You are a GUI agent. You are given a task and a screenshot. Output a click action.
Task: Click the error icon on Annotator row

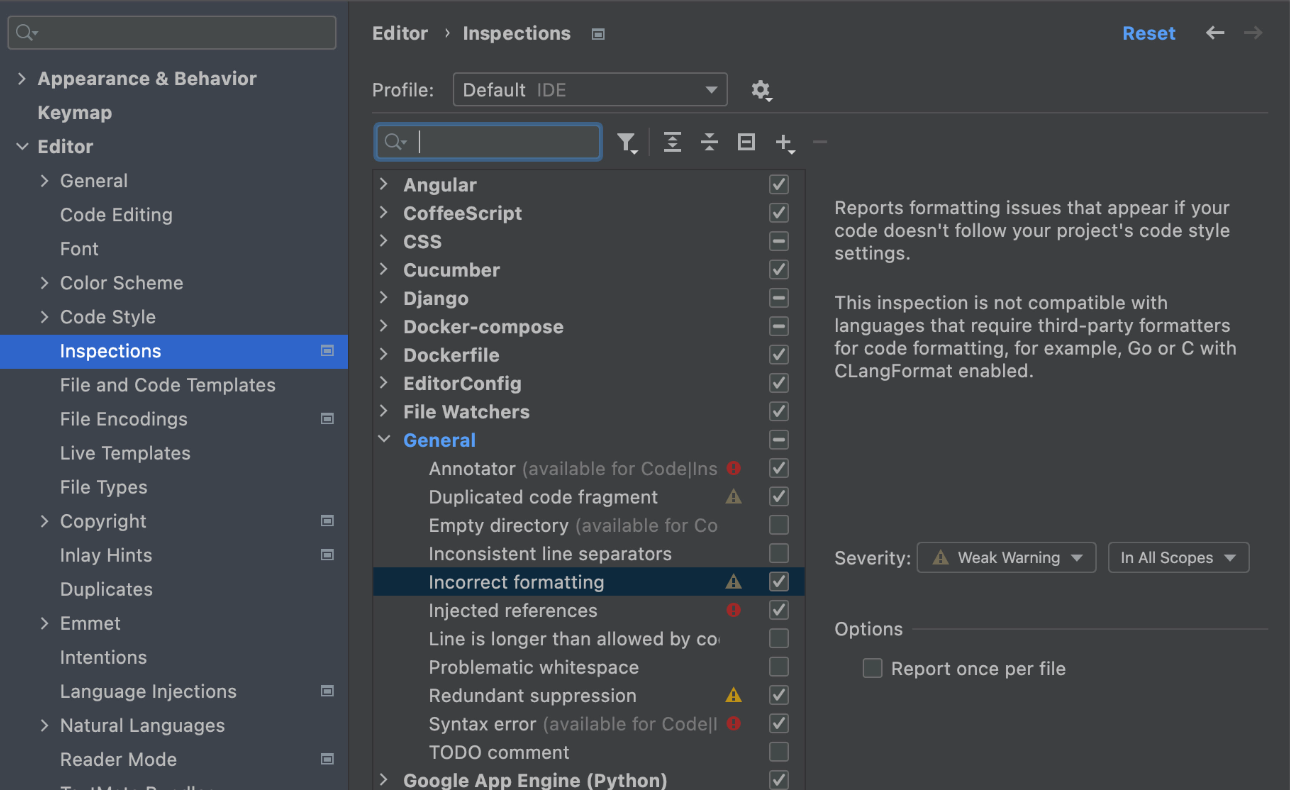pyautogui.click(x=733, y=468)
